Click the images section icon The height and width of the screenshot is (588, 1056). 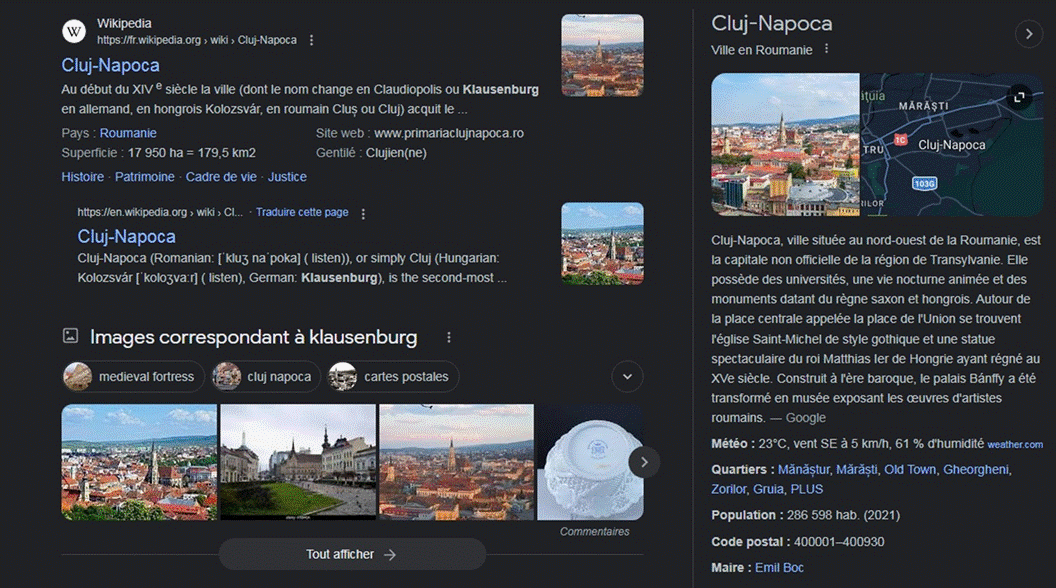[x=71, y=335]
